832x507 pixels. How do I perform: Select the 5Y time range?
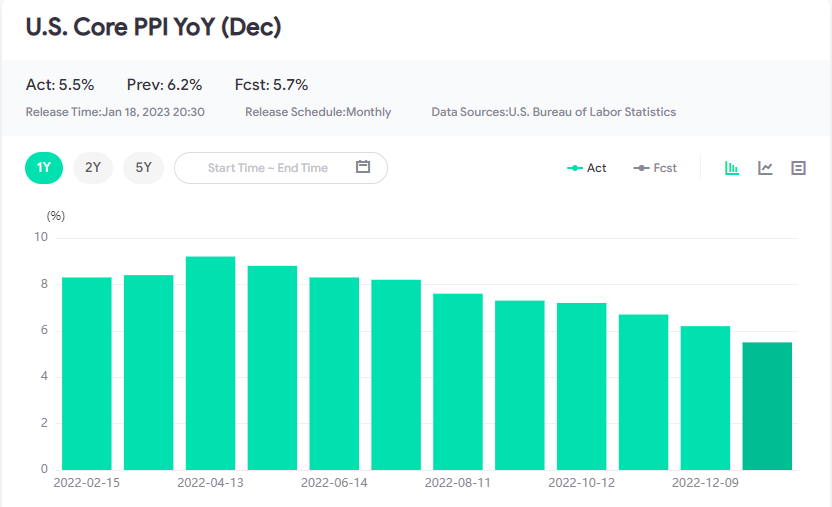(x=143, y=167)
